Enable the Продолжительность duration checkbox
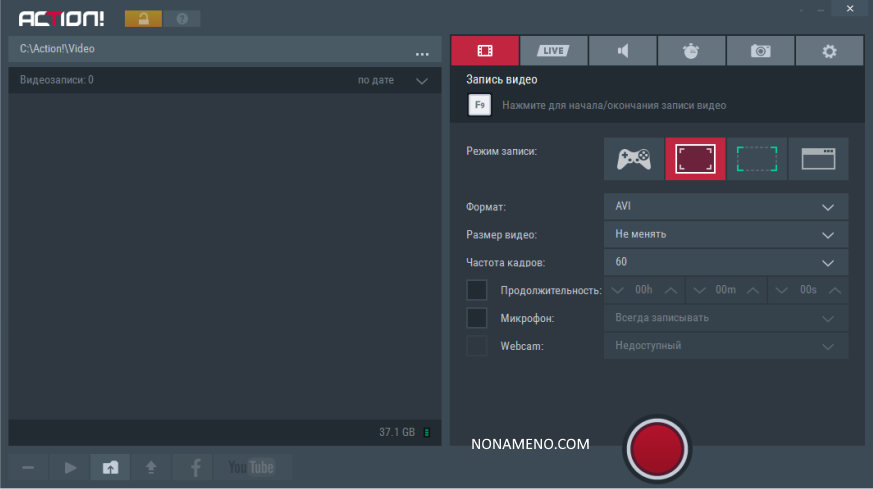Viewport: 873px width, 489px height. 478,290
